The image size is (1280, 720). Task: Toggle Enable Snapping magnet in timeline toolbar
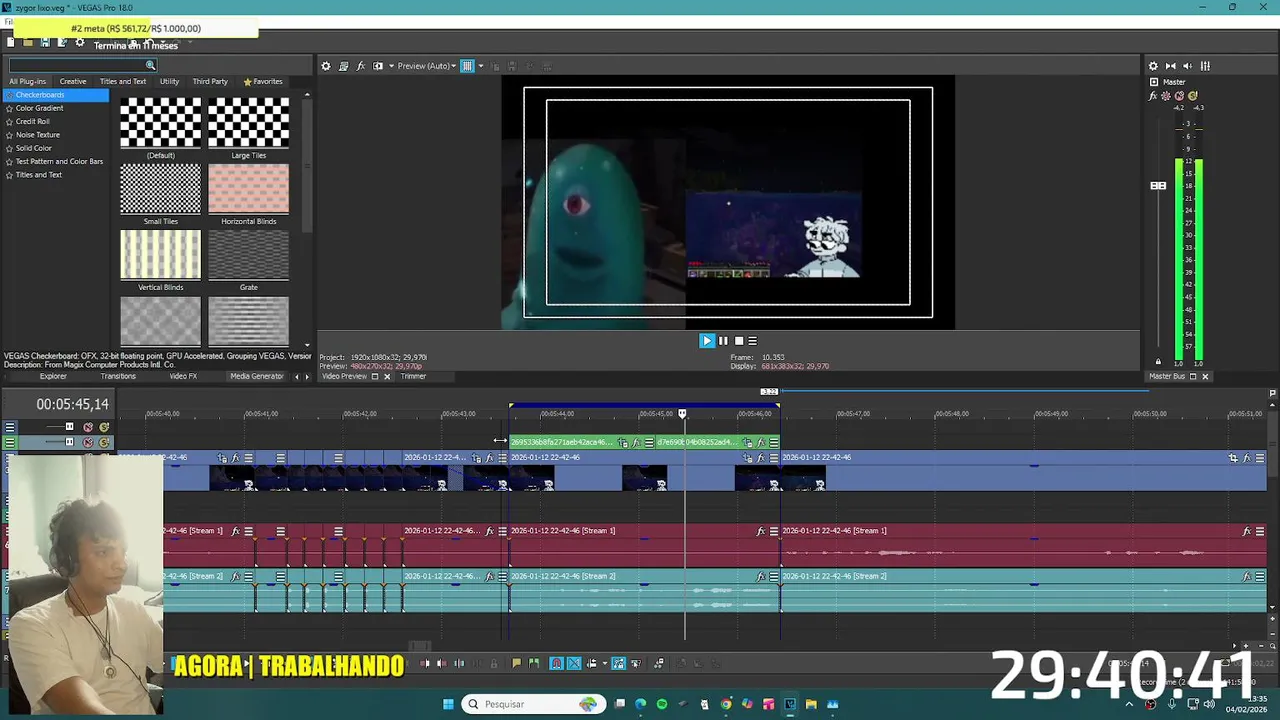[557, 663]
